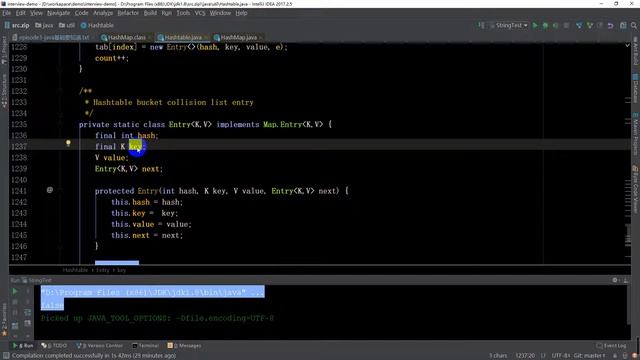
Task: Collapse the Javadoc comment at line 1232
Action: click(x=60, y=91)
